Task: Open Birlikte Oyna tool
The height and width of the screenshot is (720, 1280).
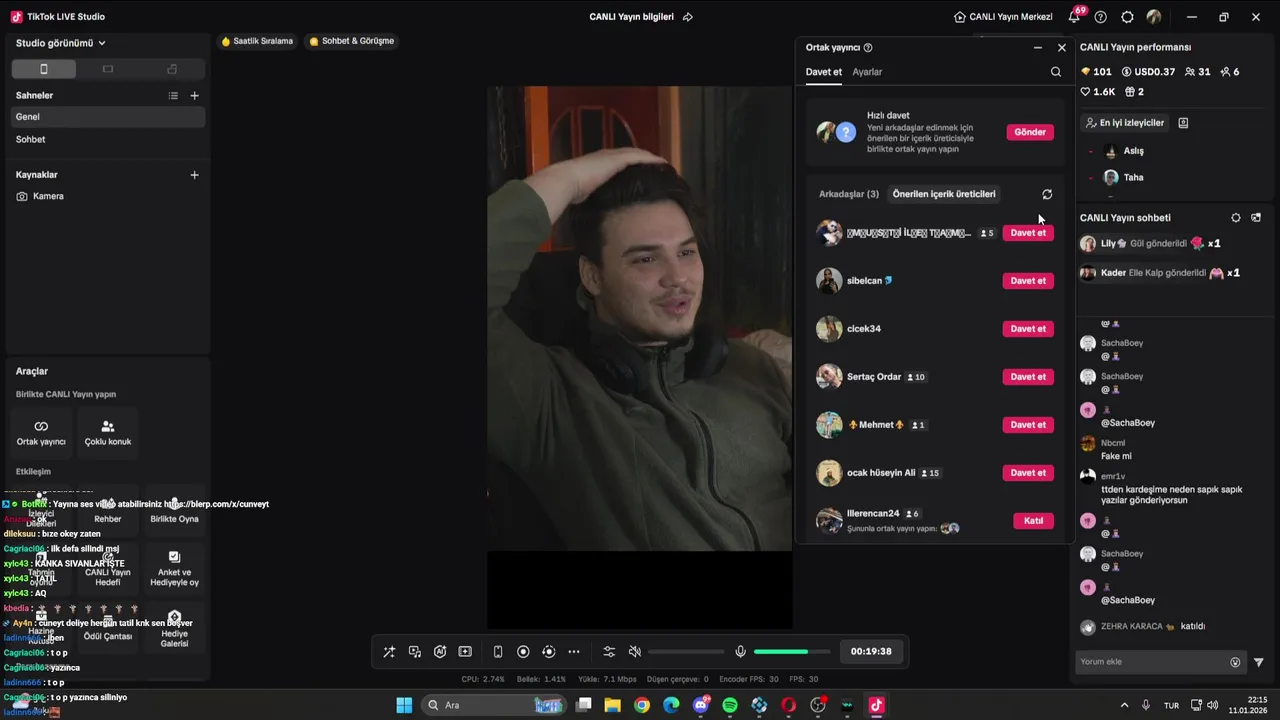Action: (x=174, y=509)
